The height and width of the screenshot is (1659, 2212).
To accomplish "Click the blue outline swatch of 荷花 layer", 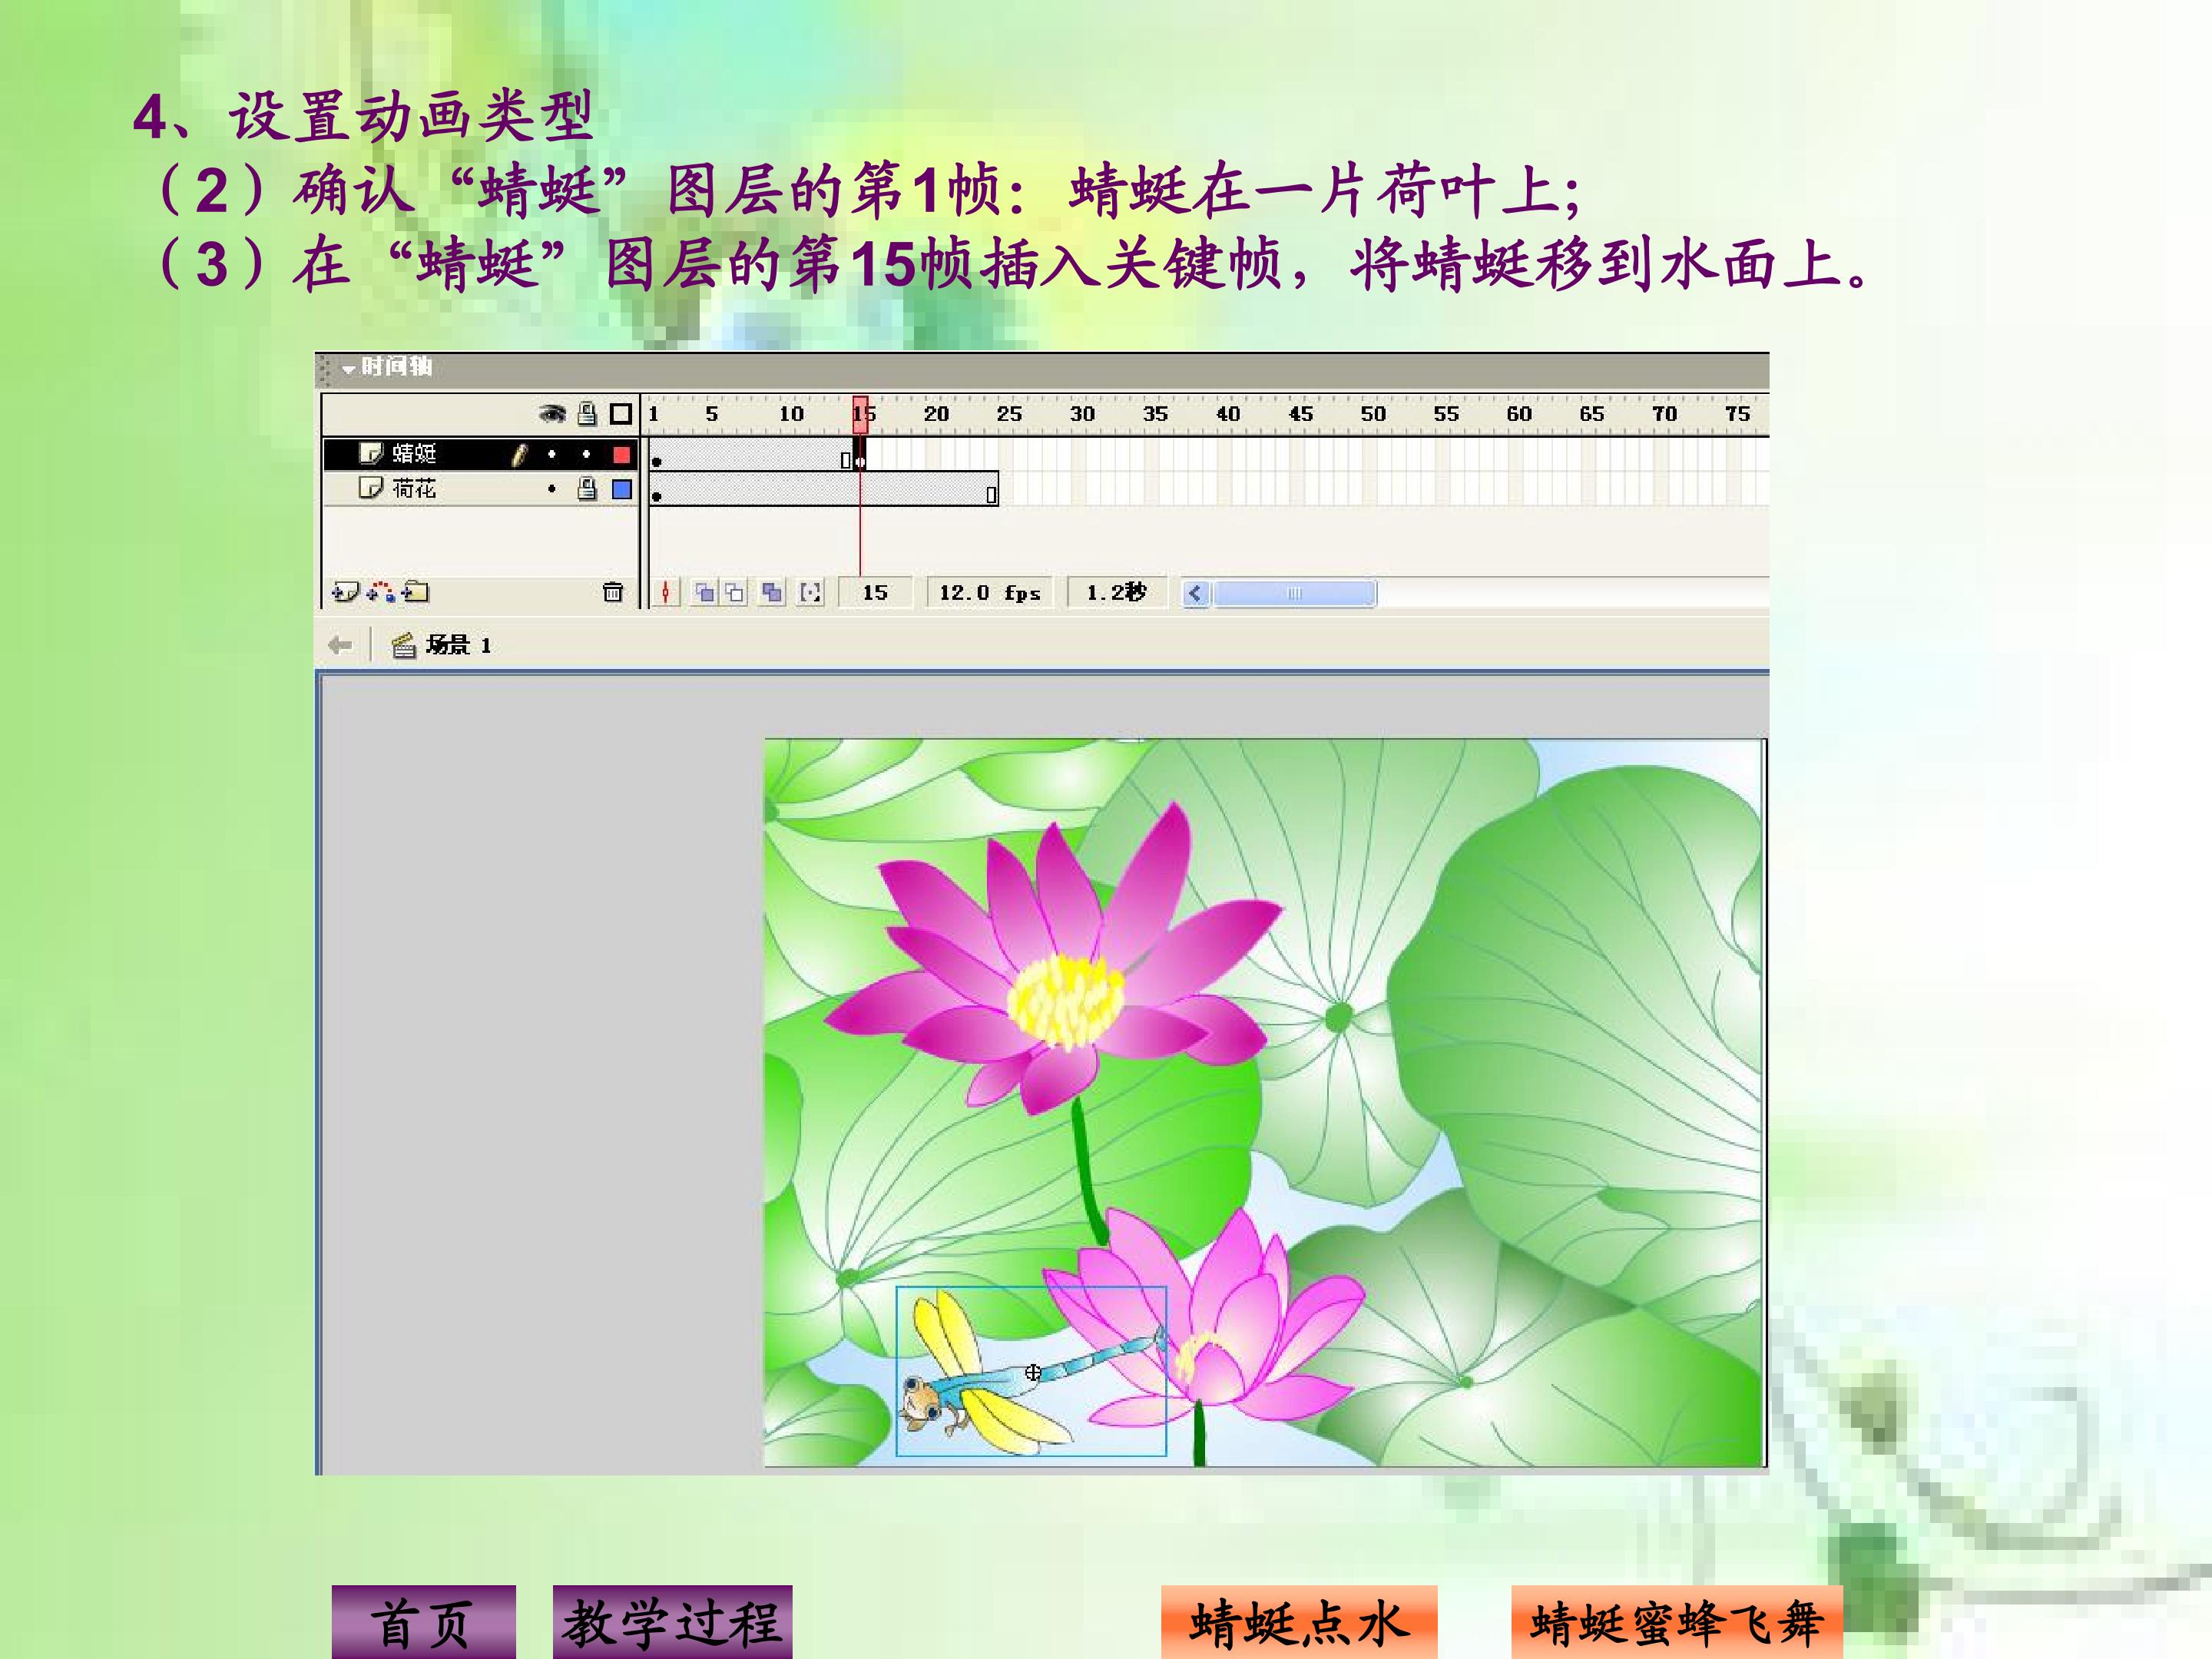I will 622,489.
